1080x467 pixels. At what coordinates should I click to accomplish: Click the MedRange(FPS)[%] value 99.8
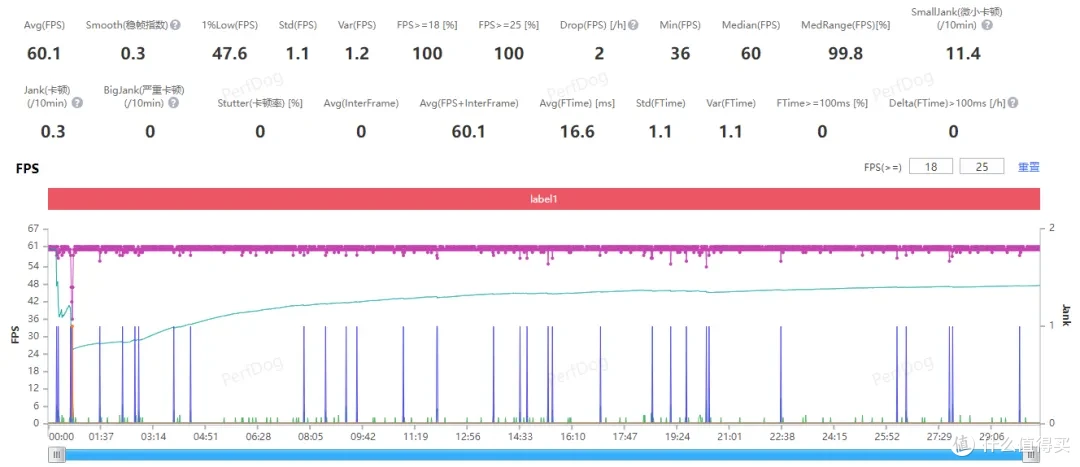[x=845, y=54]
